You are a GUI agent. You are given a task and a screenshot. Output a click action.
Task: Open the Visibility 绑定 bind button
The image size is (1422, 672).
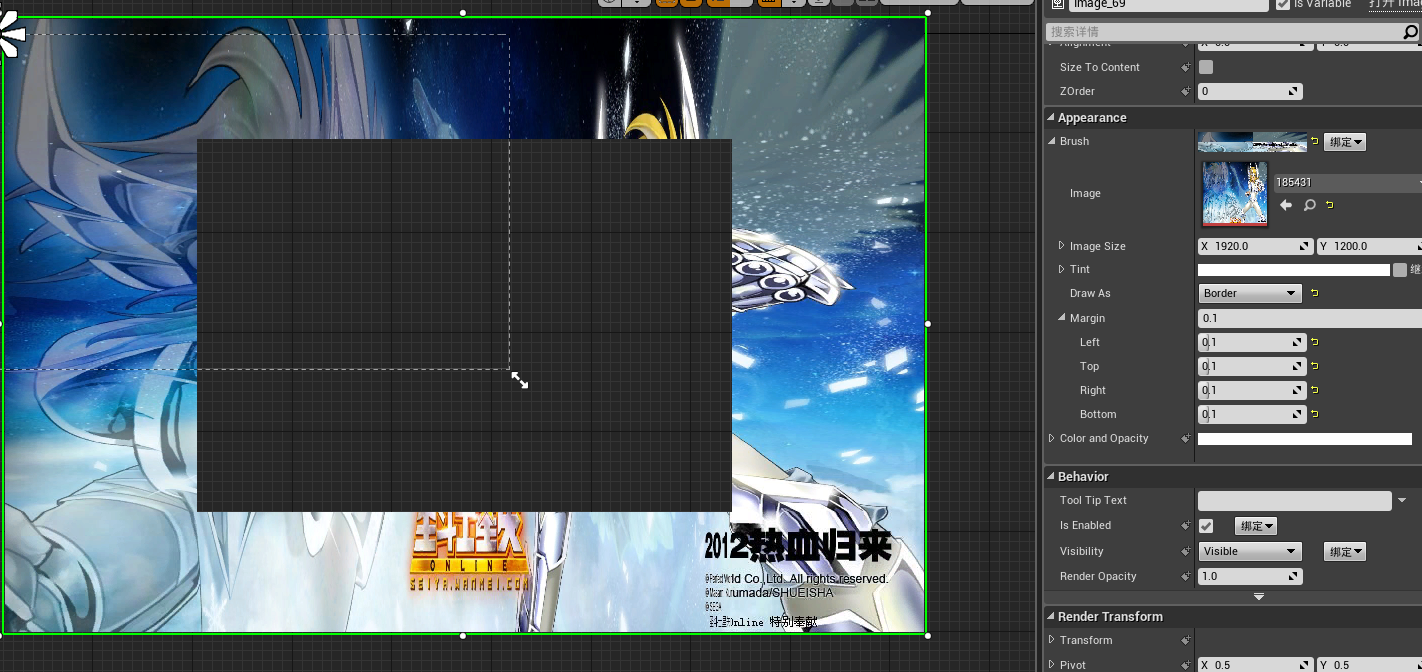1345,551
